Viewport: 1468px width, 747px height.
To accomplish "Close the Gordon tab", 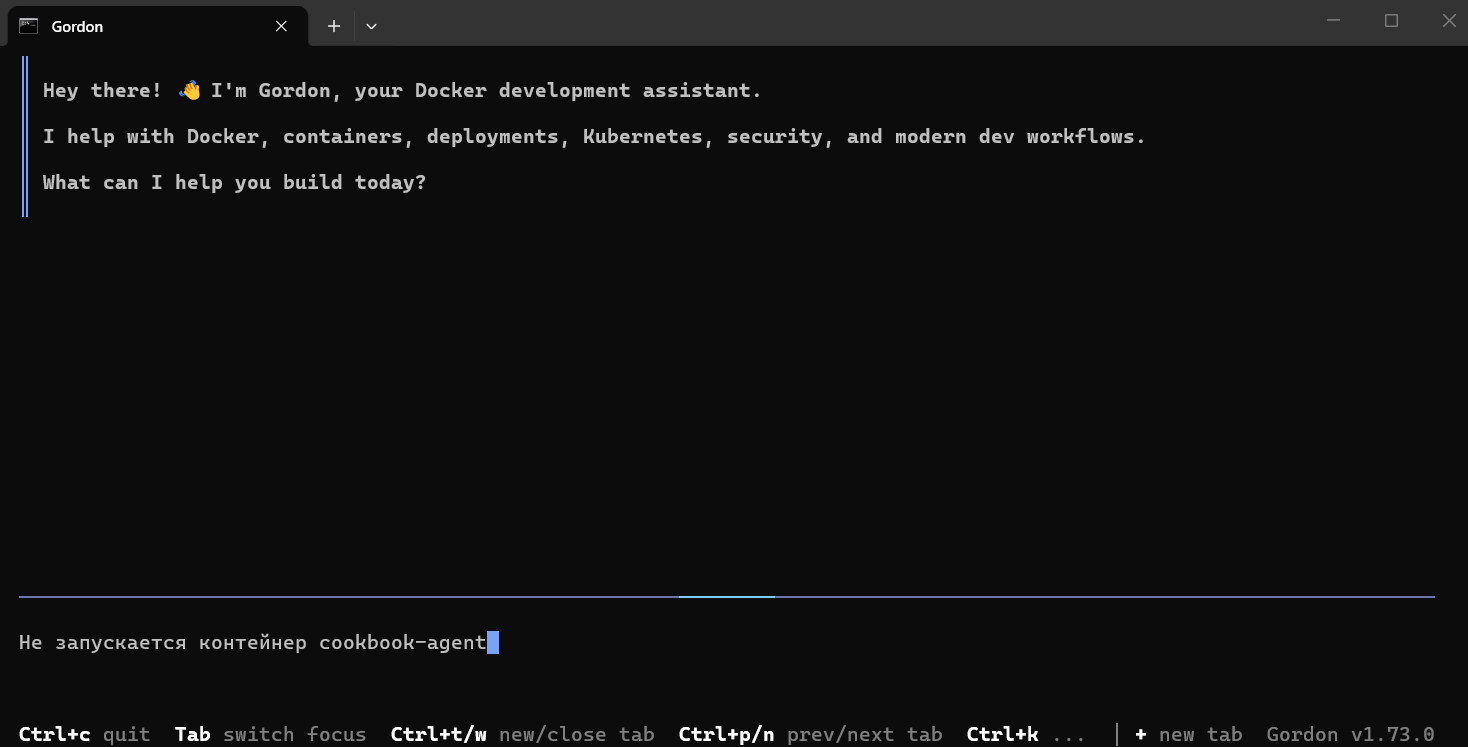I will (x=282, y=27).
